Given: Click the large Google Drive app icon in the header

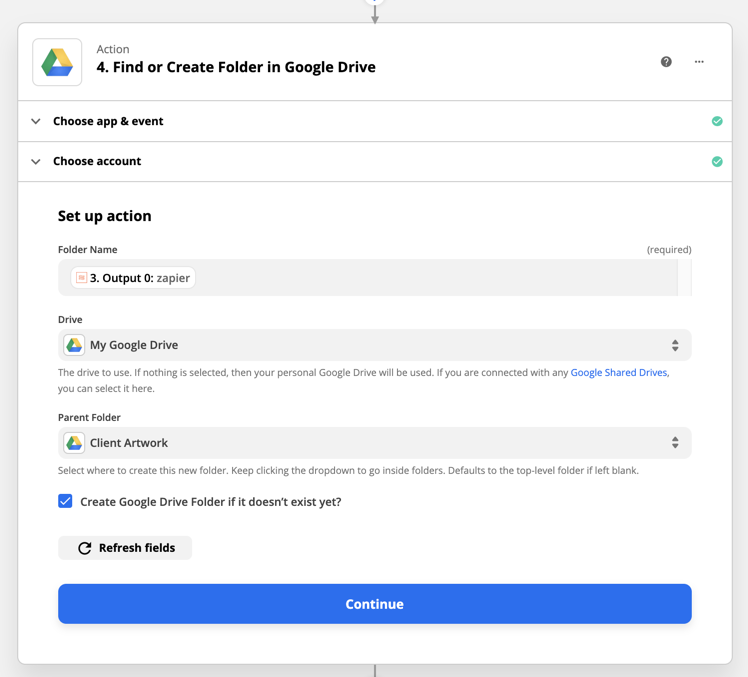Looking at the screenshot, I should (x=57, y=62).
